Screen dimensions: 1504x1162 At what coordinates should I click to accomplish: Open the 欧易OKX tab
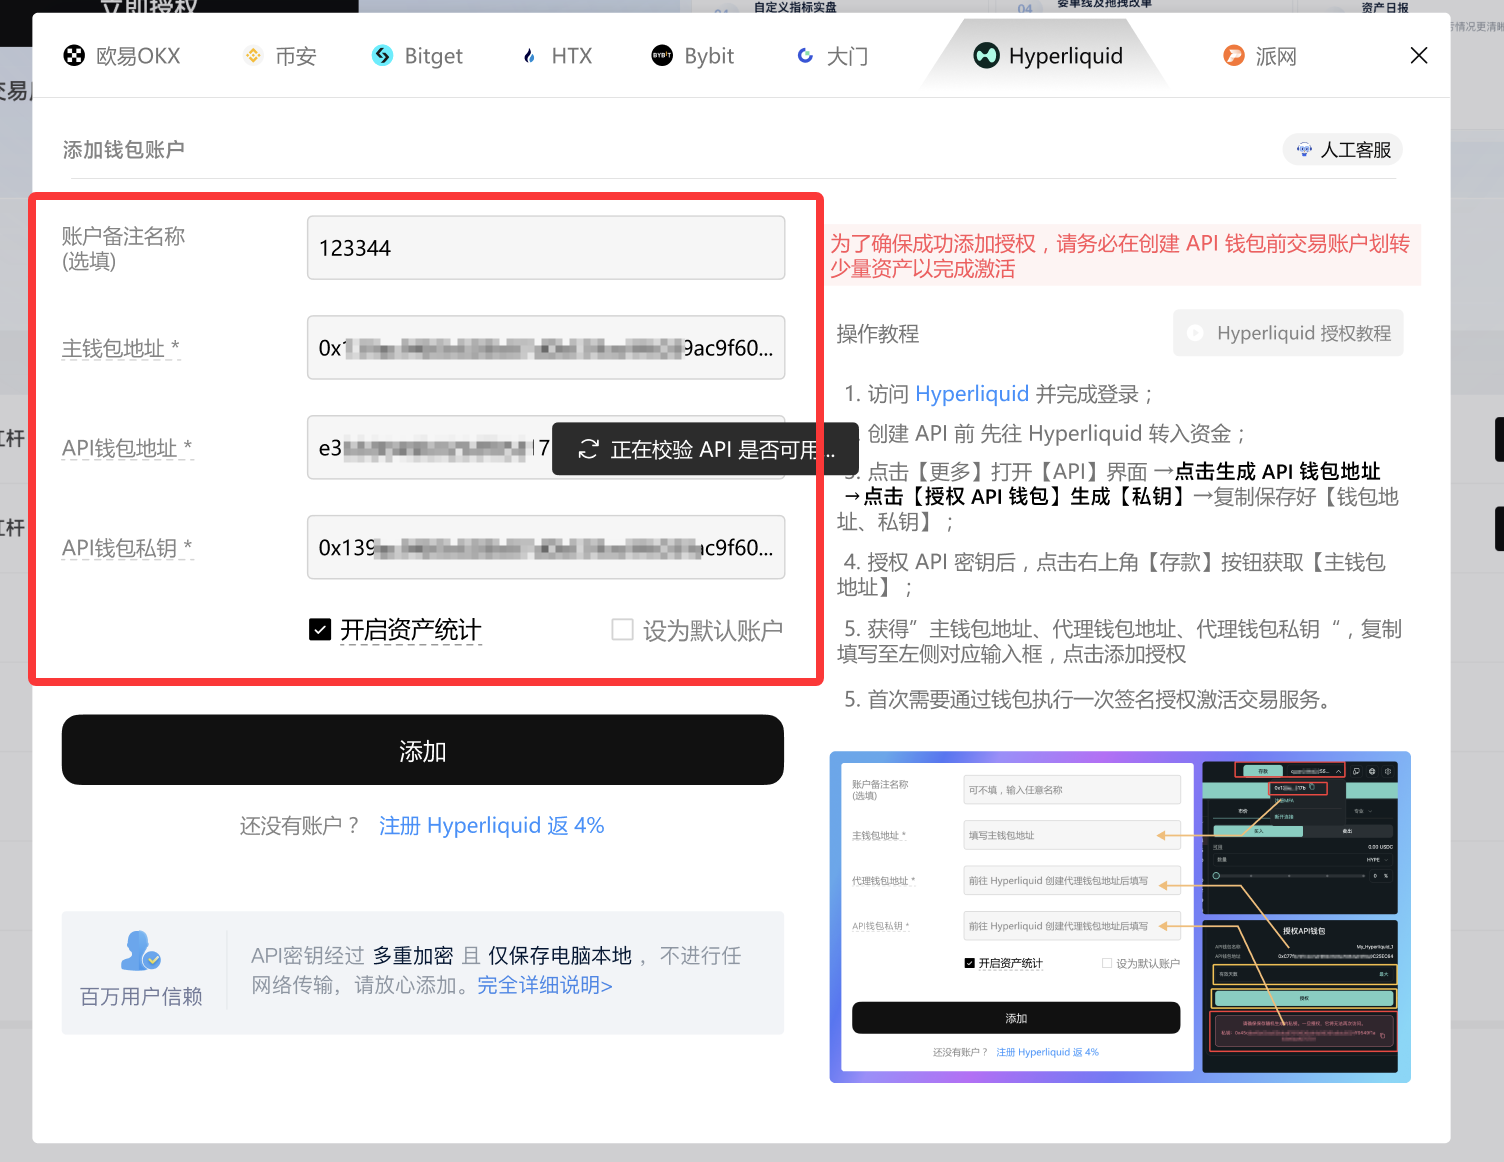pos(122,56)
